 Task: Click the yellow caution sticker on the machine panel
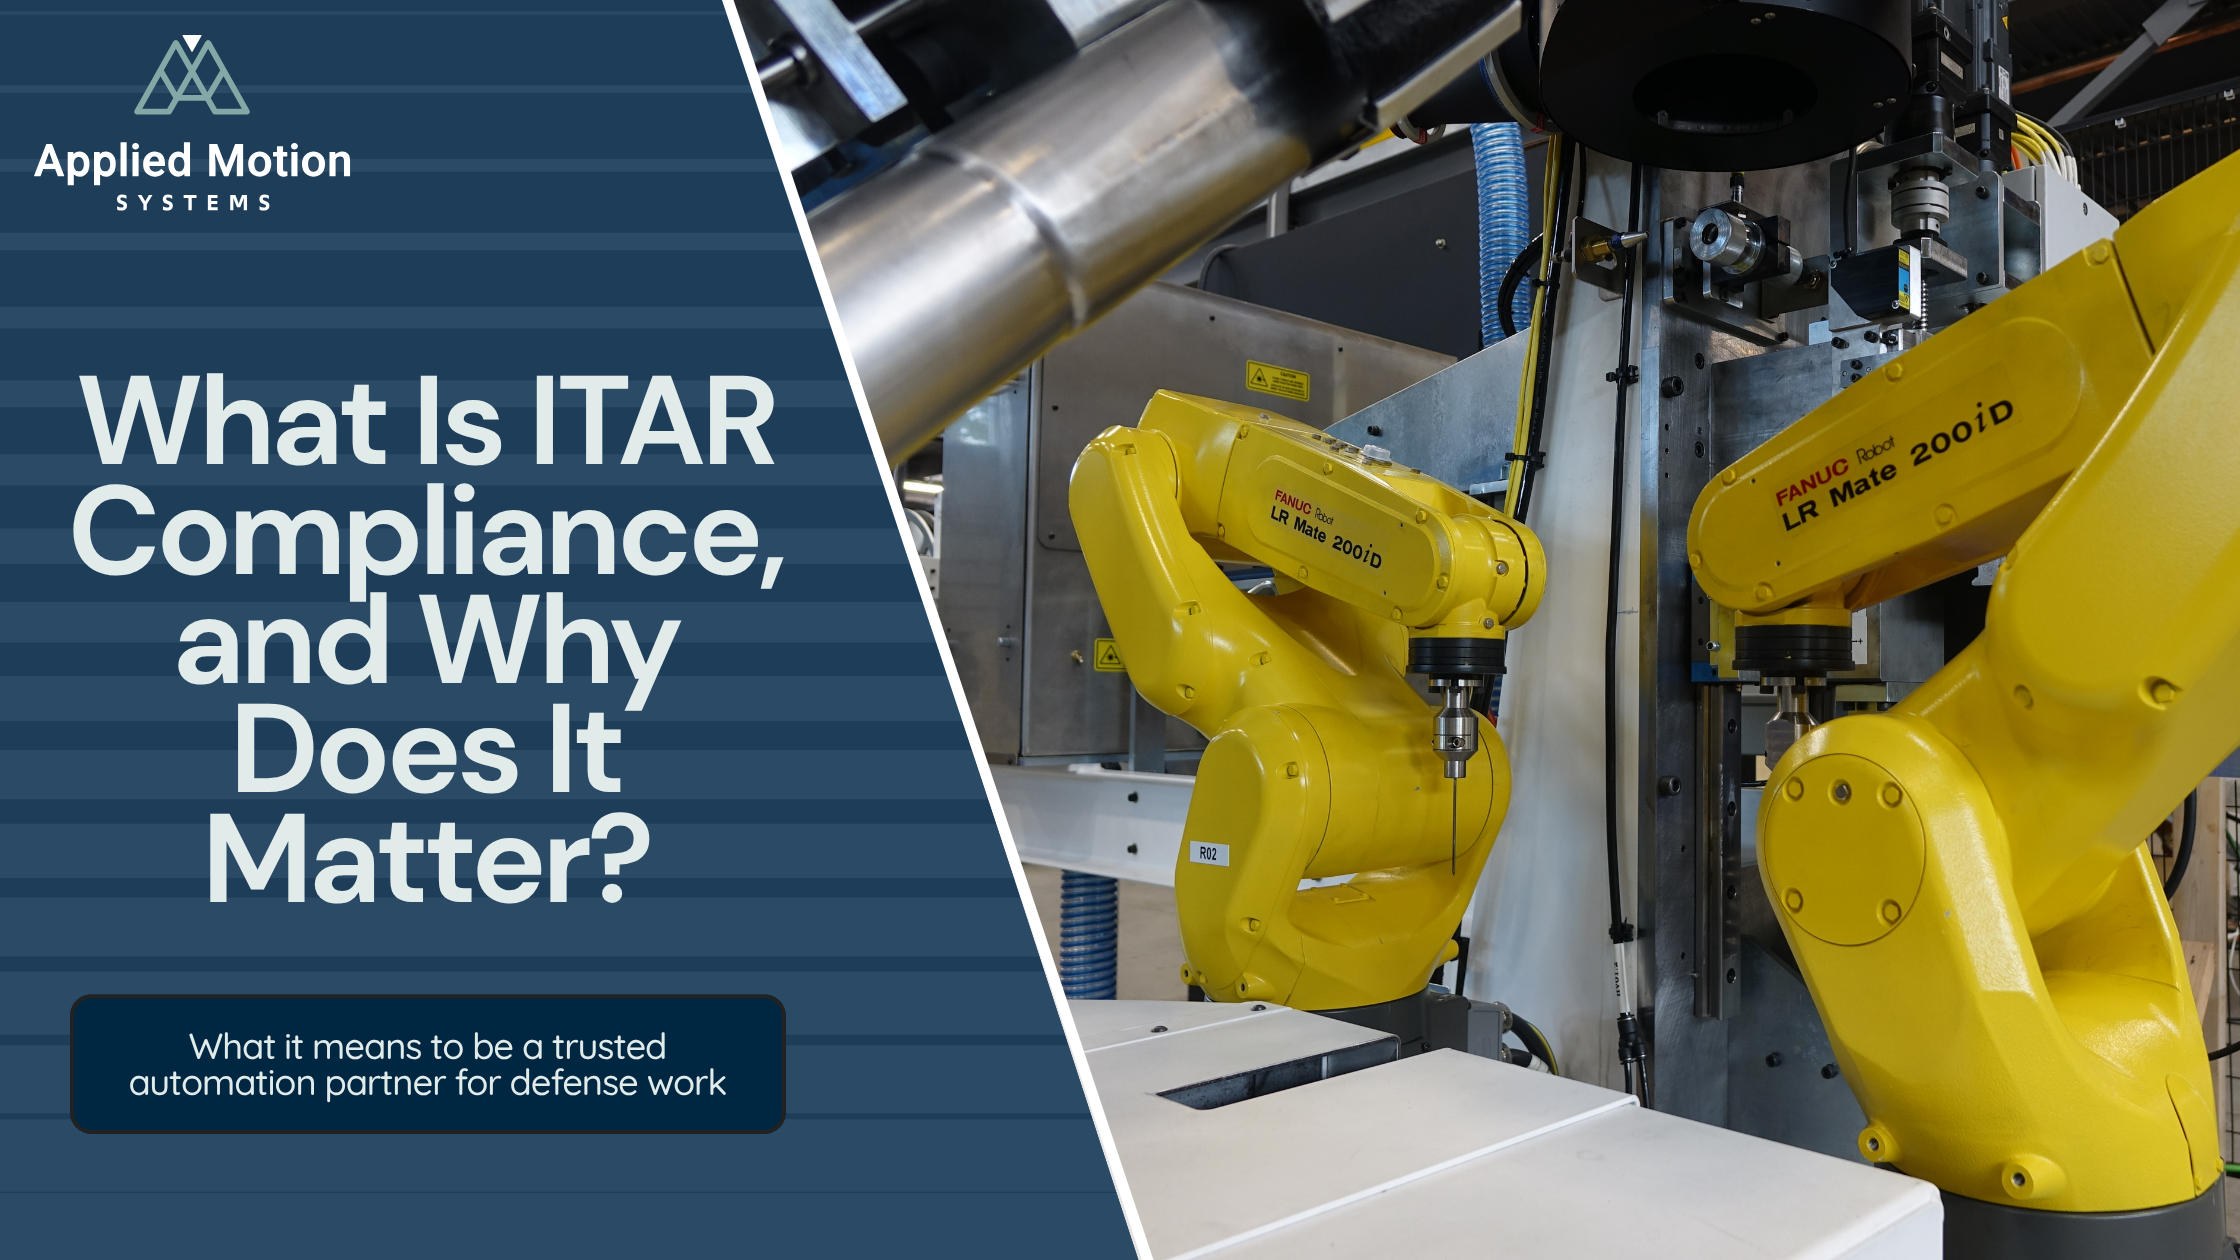click(1277, 380)
